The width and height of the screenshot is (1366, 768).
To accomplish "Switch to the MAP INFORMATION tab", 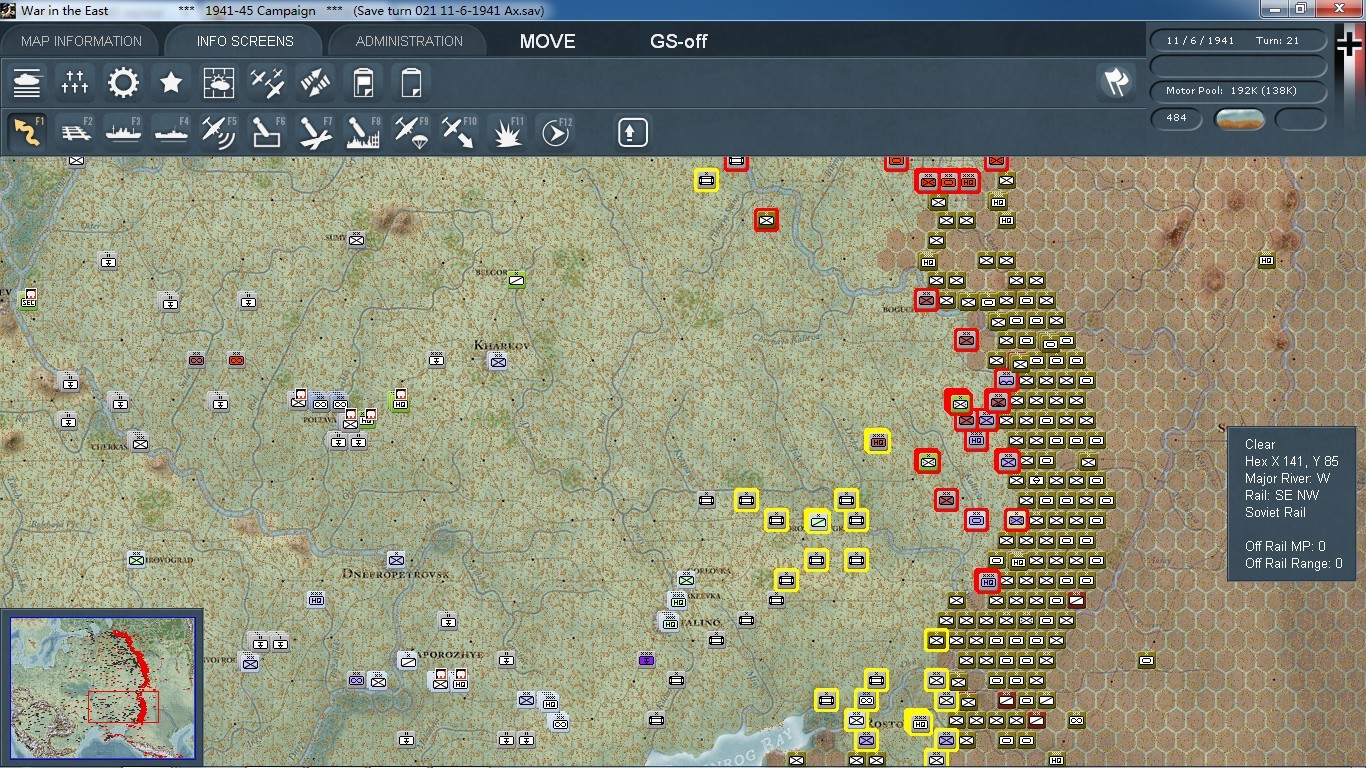I will tap(82, 41).
